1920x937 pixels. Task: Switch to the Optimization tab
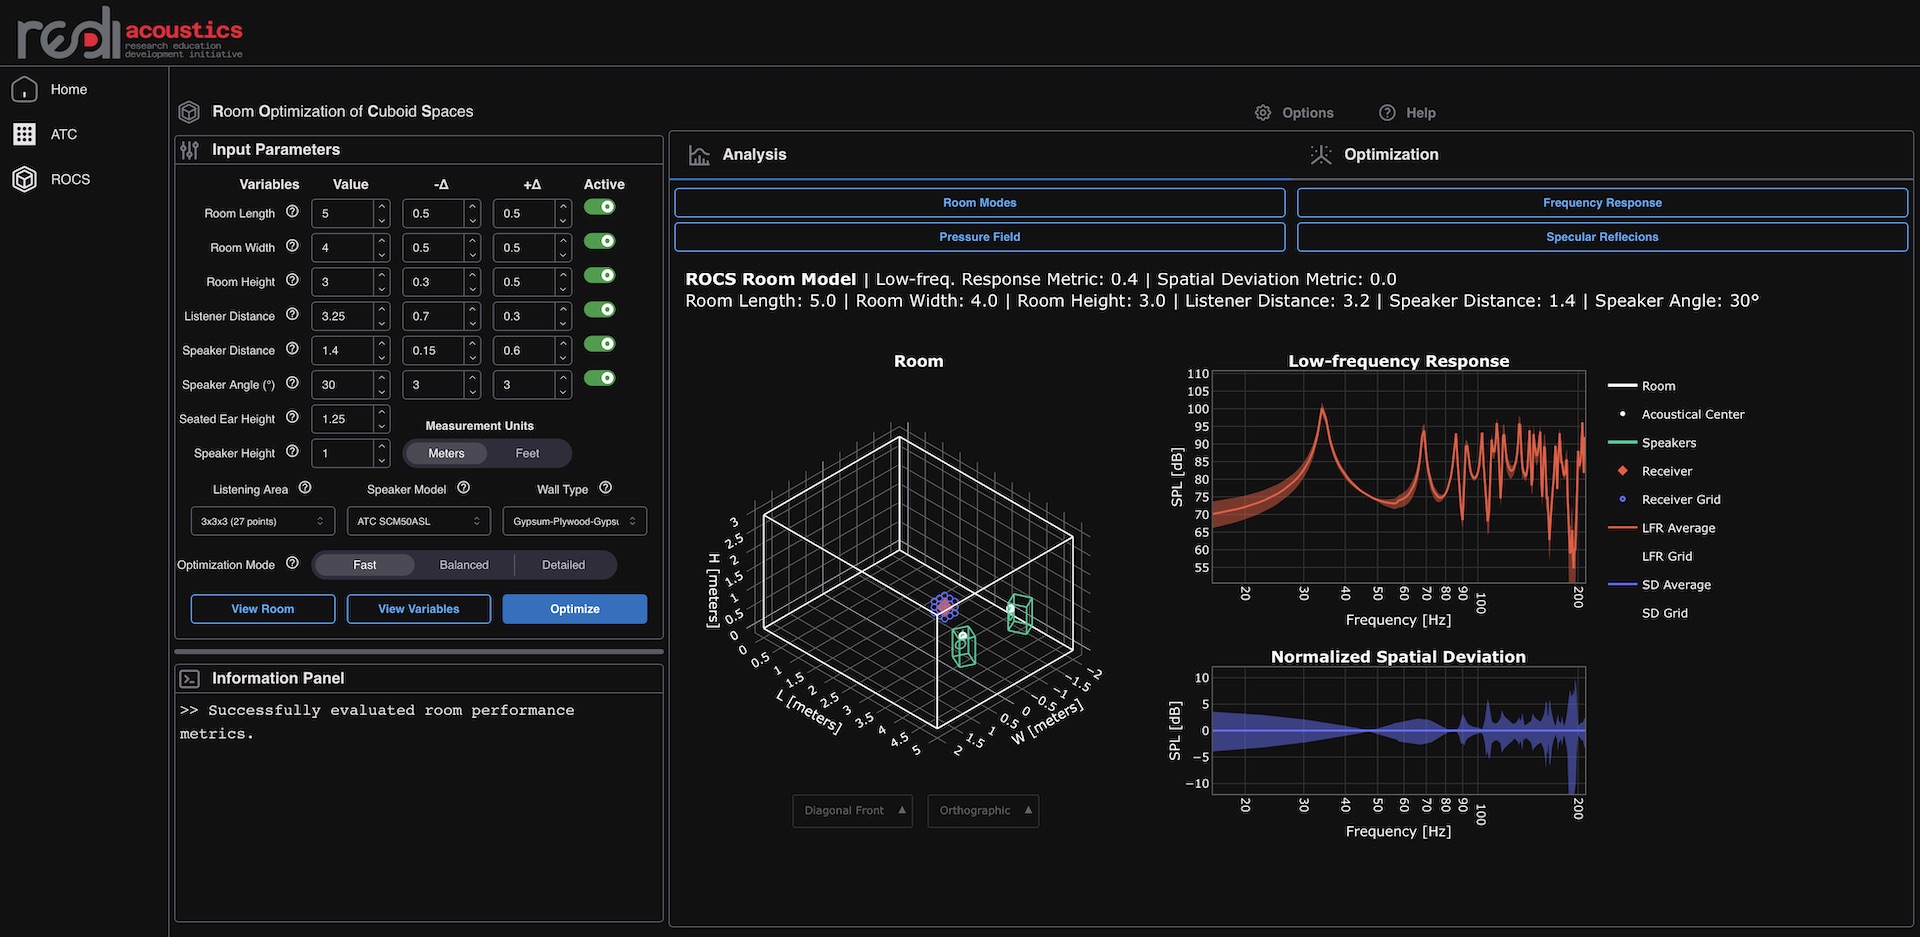[x=1390, y=155]
